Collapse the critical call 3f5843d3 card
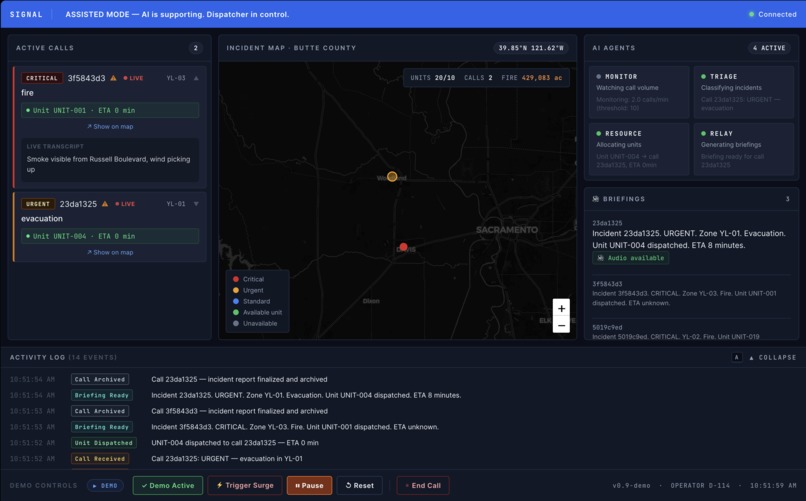This screenshot has height=501, width=806. click(x=196, y=78)
